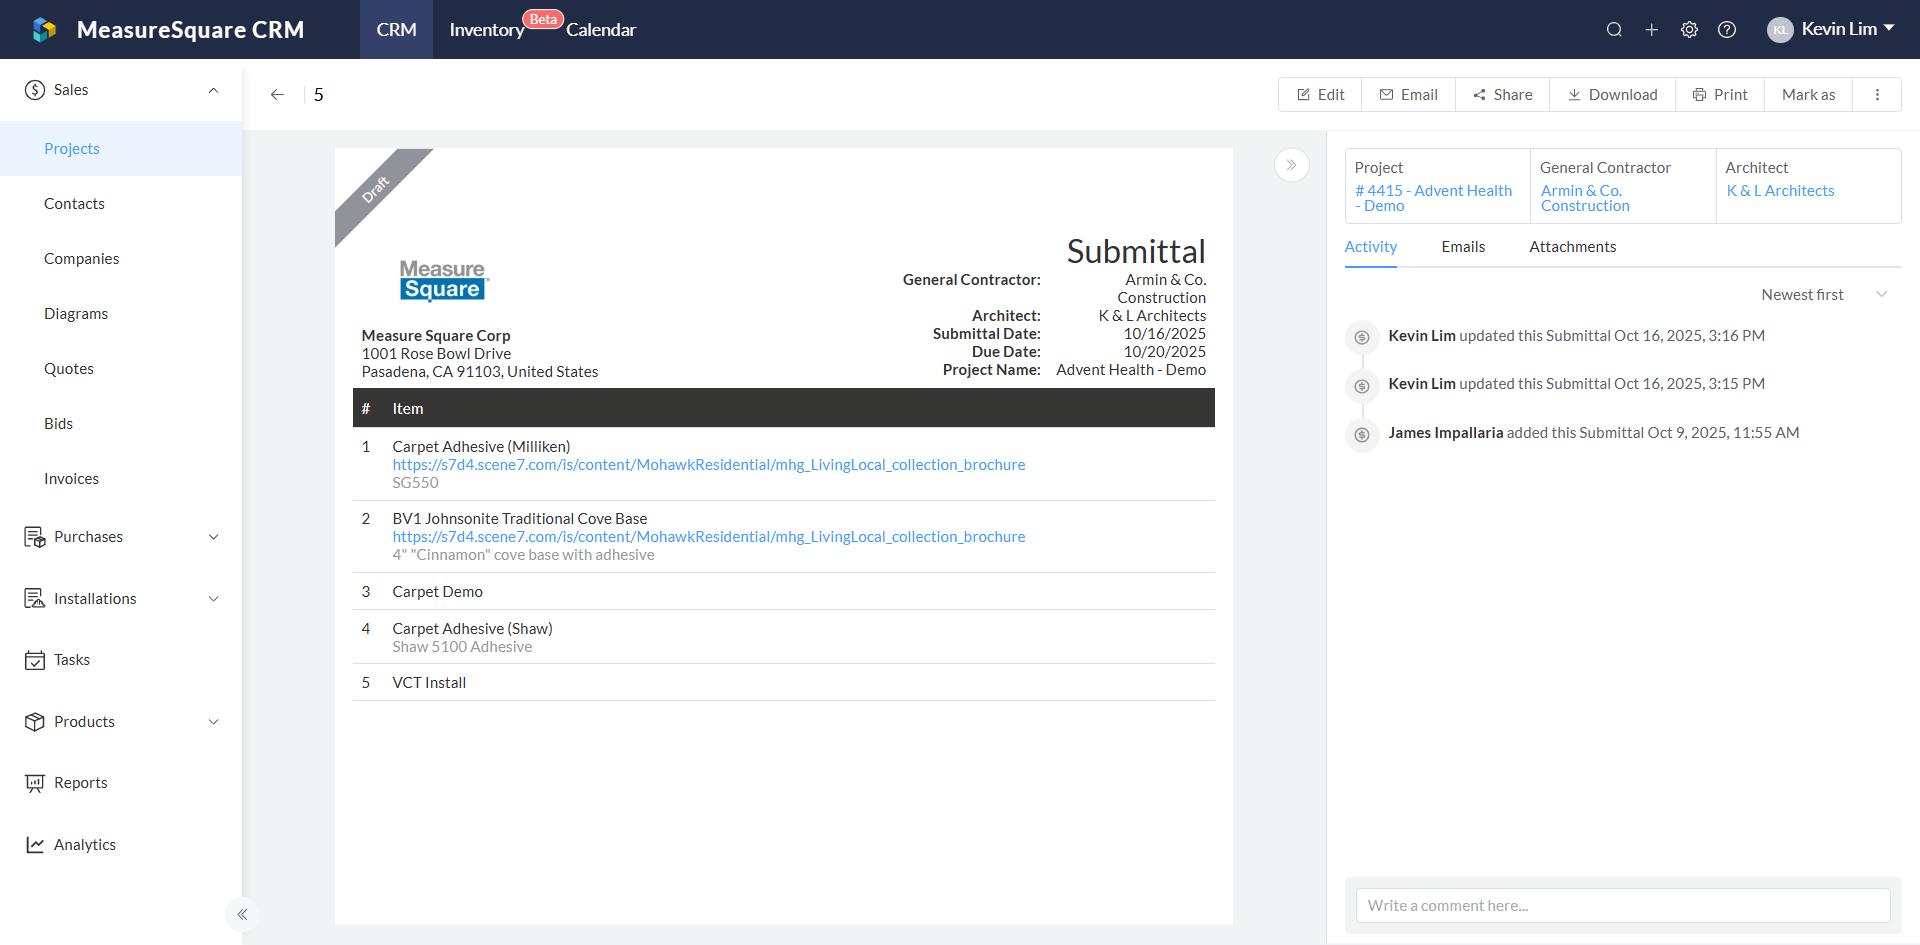Click the activity icon beside James Impallaria entry
Image resolution: width=1920 pixels, height=945 pixels.
[x=1362, y=434]
